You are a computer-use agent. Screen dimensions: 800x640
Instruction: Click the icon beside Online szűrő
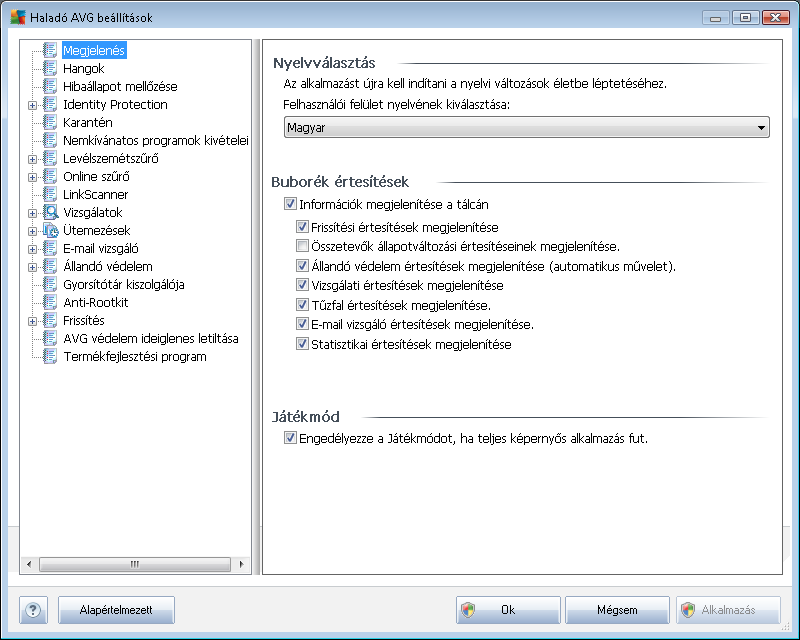pyautogui.click(x=50, y=176)
